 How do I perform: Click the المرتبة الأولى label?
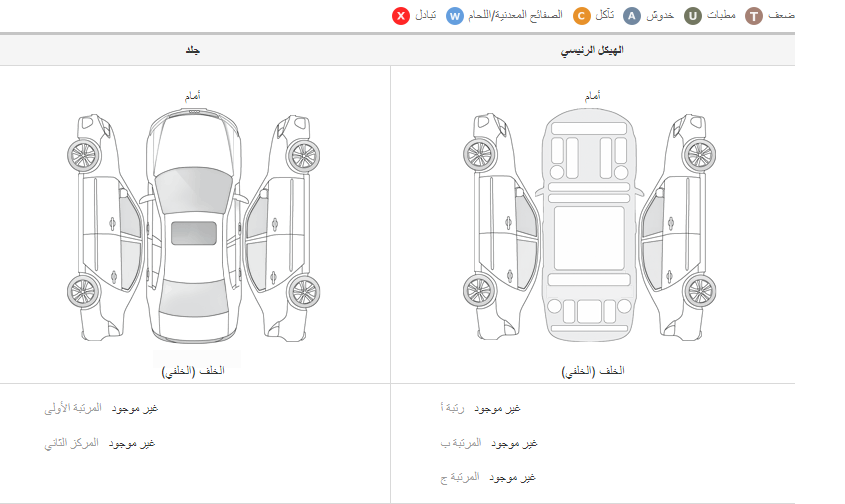[72, 409]
